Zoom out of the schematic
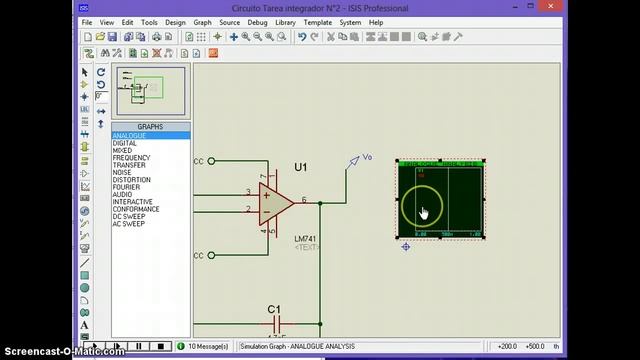The image size is (640, 360). (258, 37)
